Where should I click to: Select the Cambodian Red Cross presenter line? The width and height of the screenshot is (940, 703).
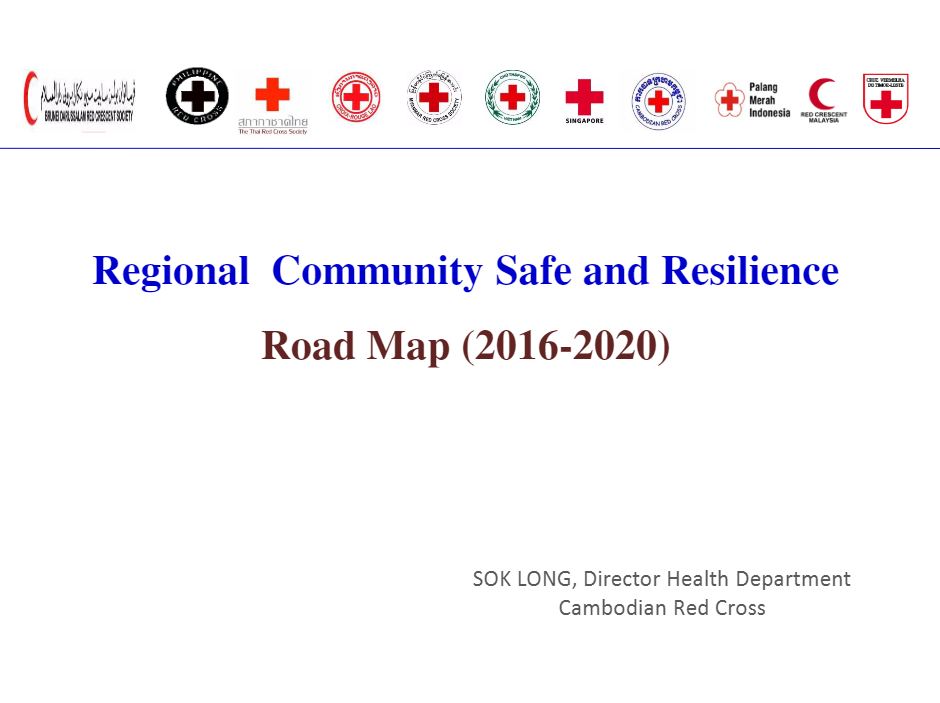(x=663, y=607)
